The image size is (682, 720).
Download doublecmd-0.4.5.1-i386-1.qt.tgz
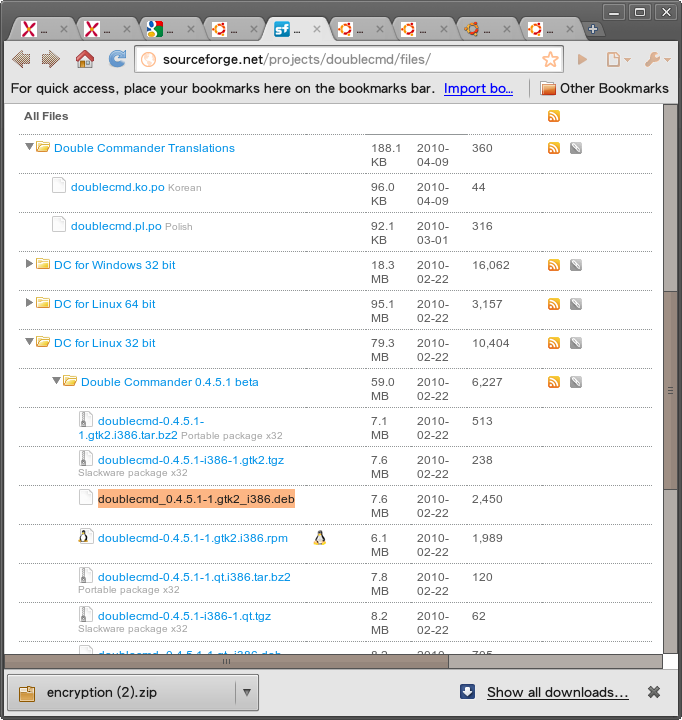click(184, 616)
